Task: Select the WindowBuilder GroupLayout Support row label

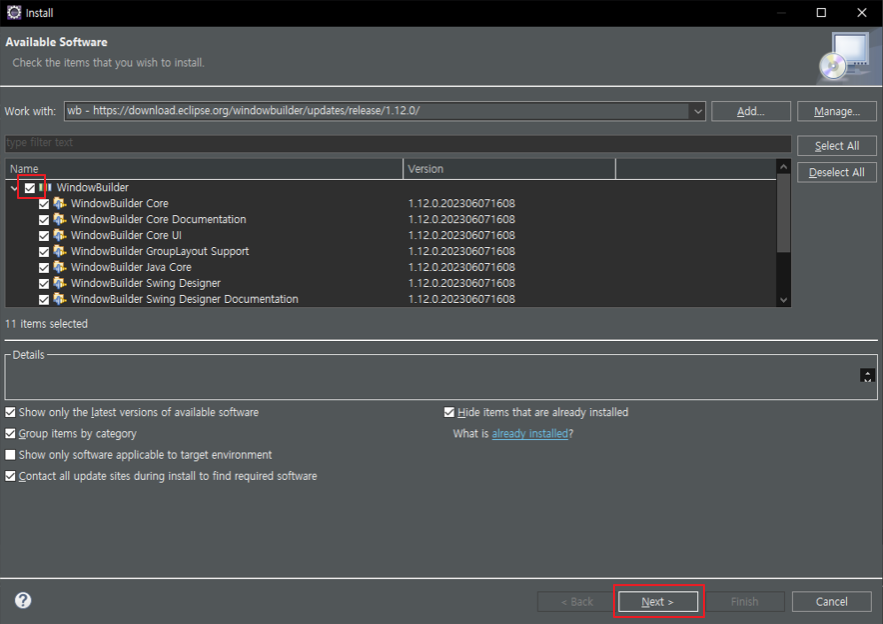Action: pos(160,251)
